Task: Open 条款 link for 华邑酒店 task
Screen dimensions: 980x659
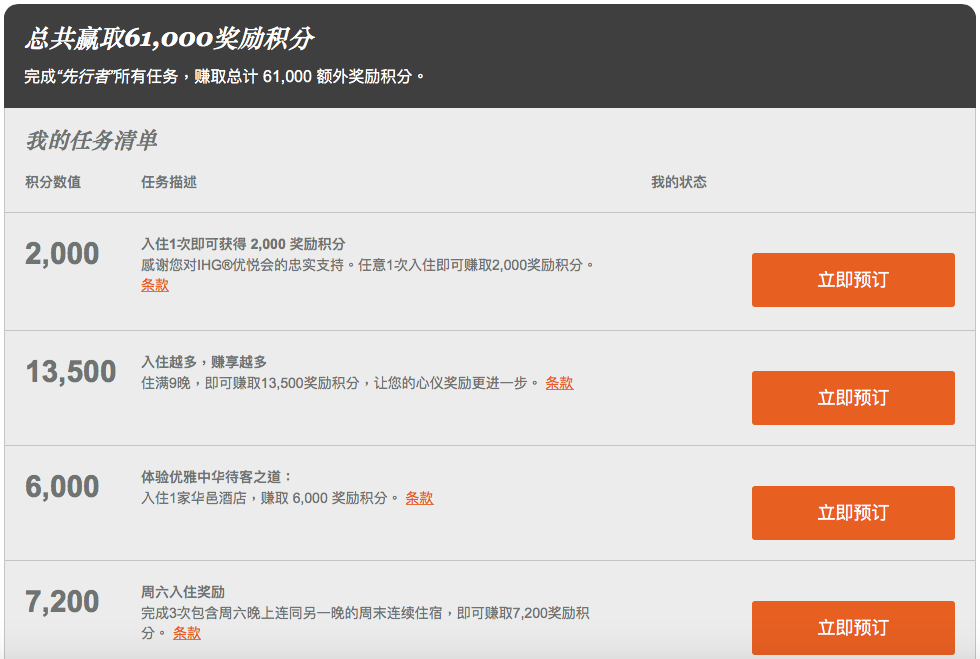Action: tap(419, 498)
